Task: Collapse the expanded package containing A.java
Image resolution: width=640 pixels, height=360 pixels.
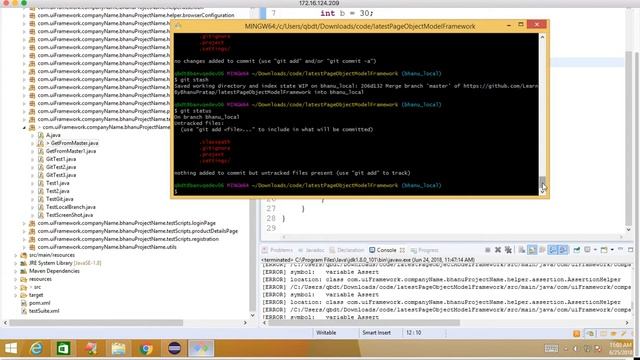Action: 24,127
